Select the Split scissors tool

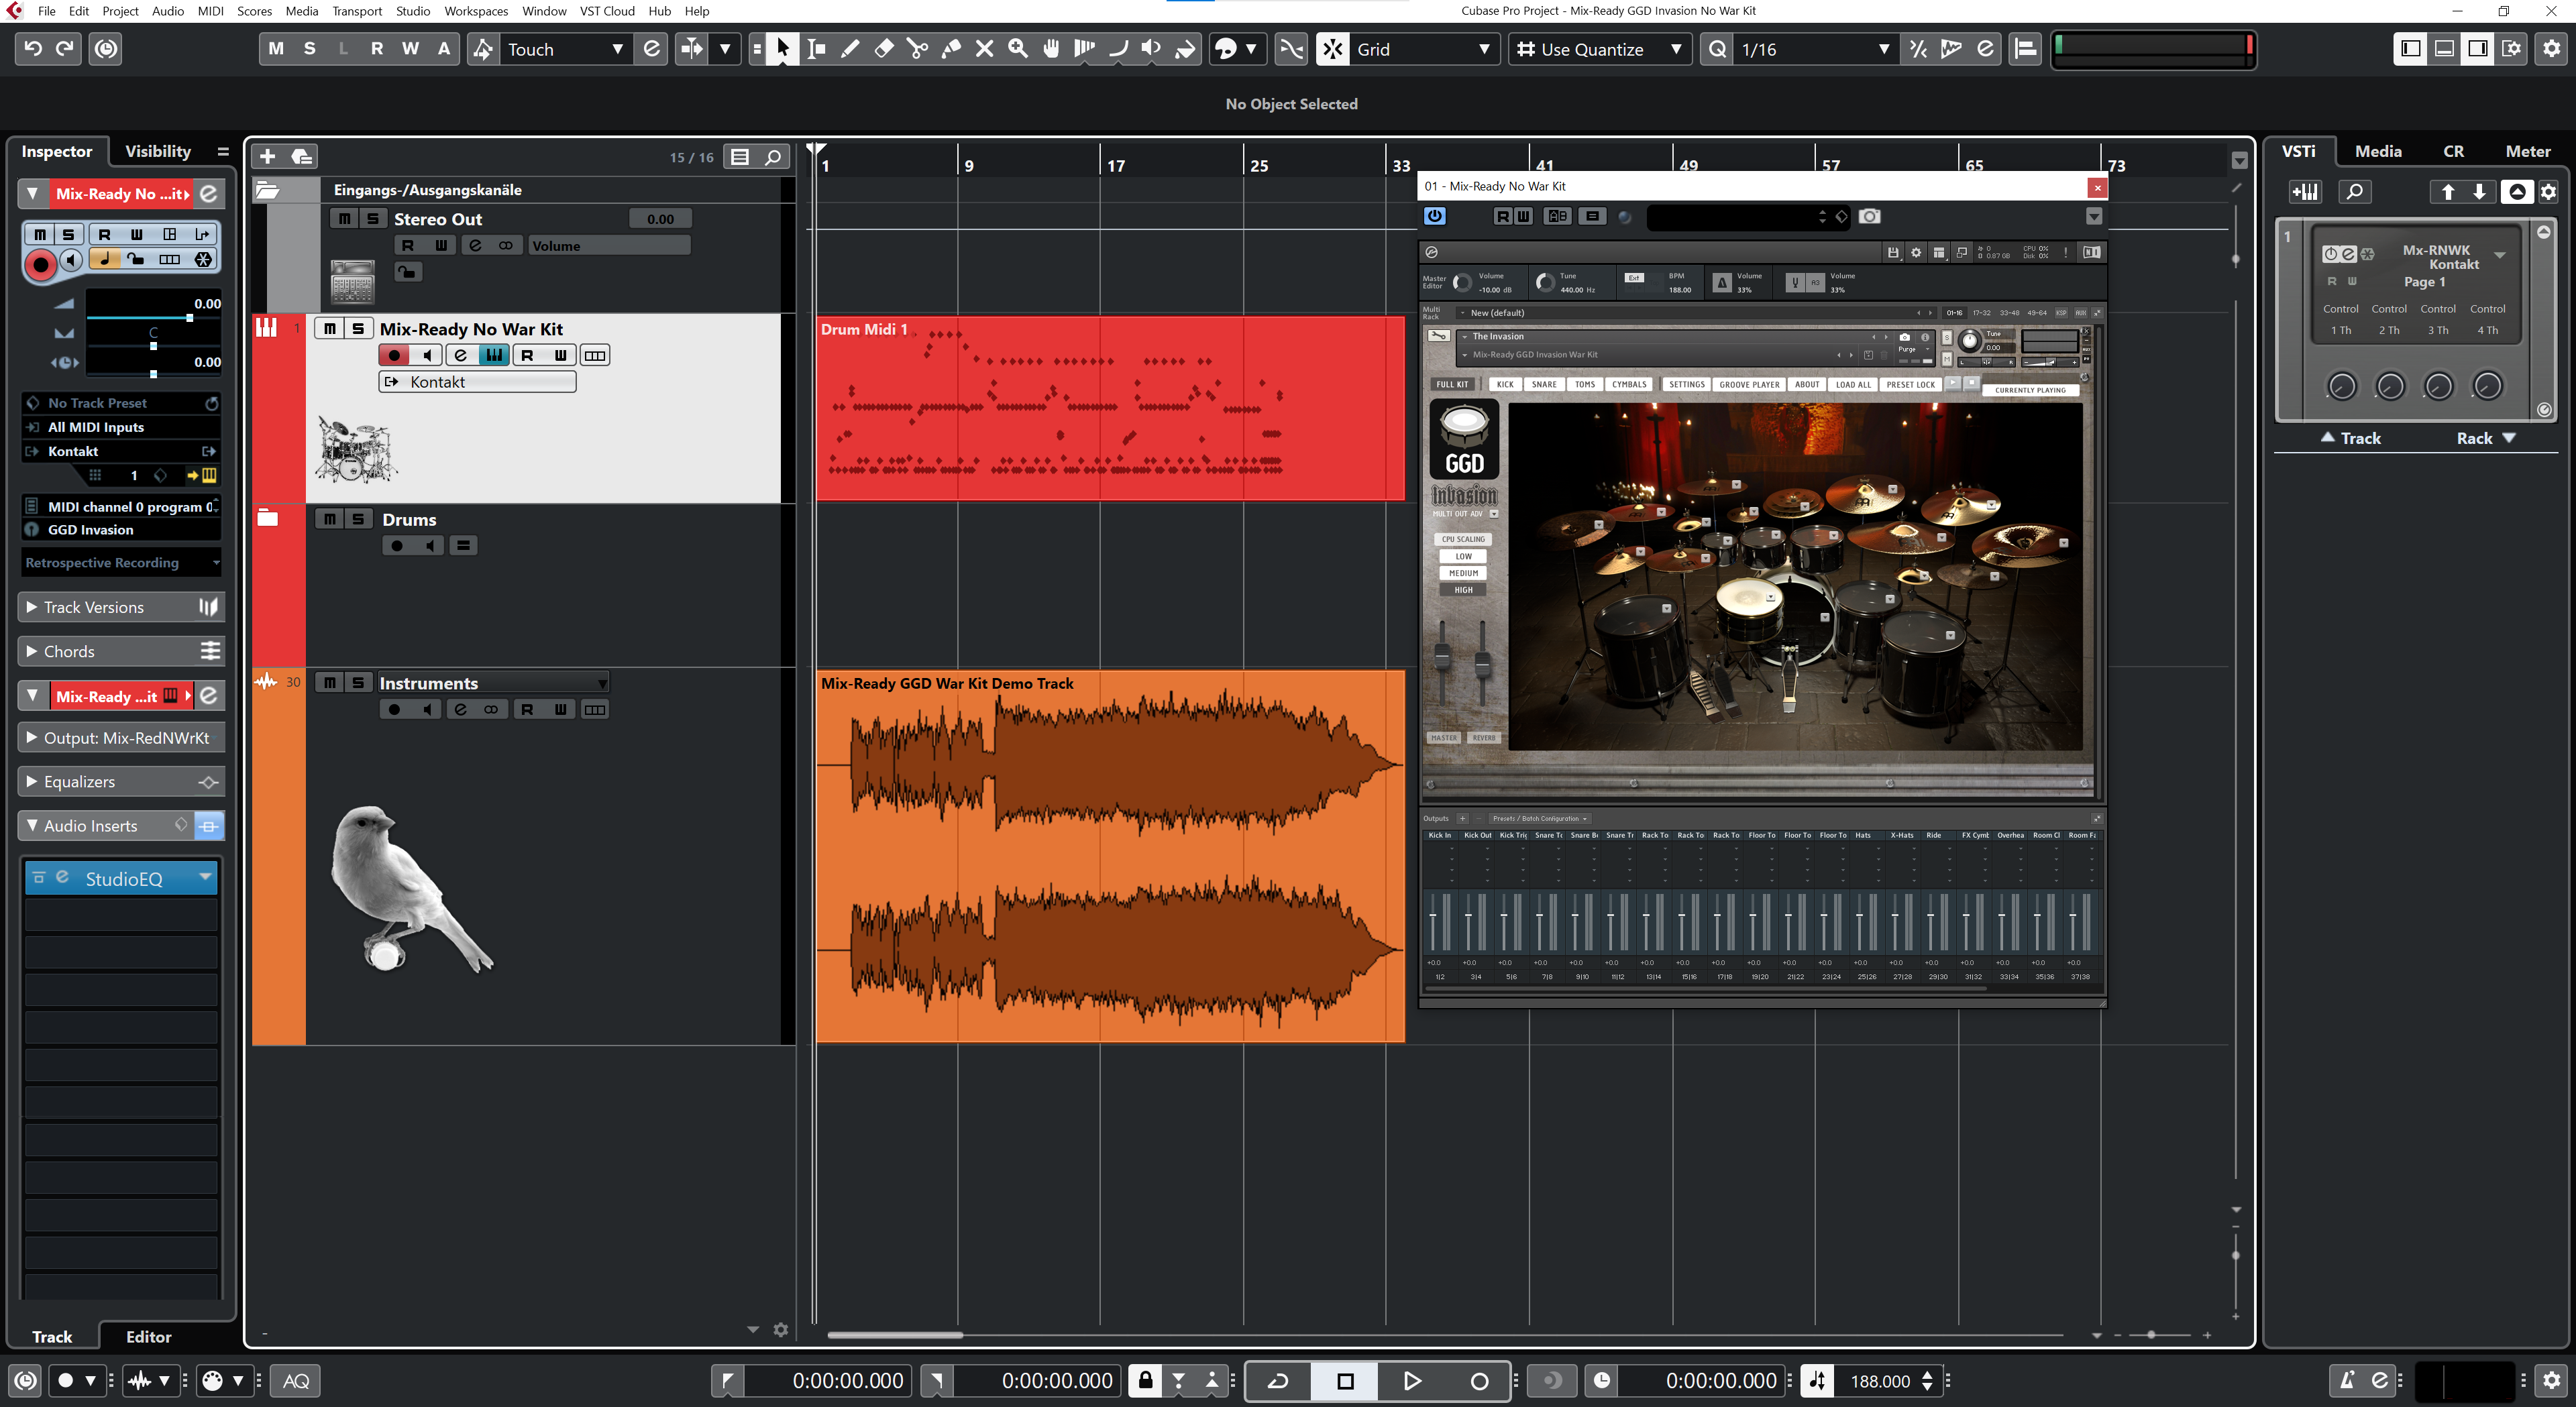[x=917, y=48]
